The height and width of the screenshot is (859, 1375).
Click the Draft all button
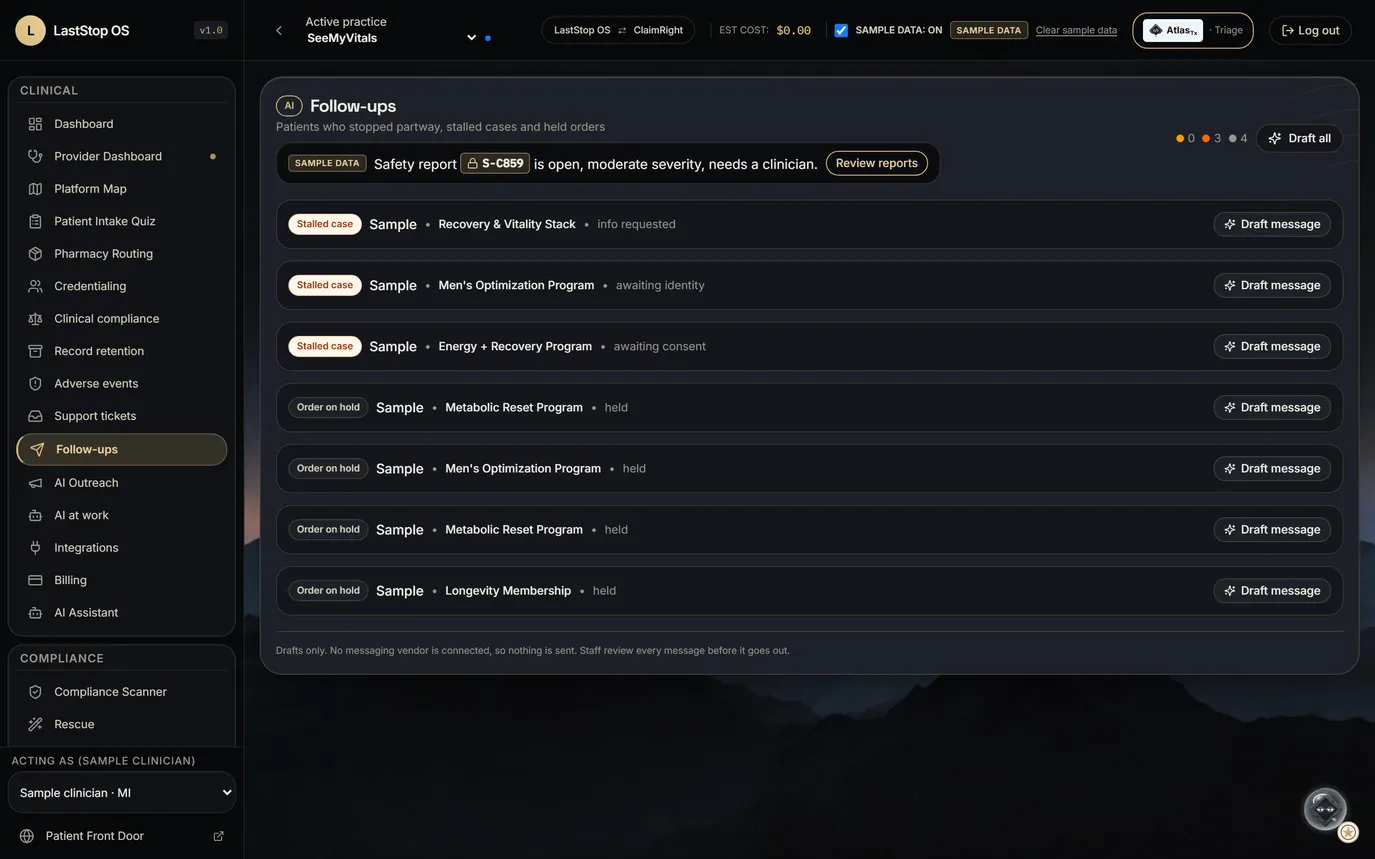click(x=1300, y=138)
